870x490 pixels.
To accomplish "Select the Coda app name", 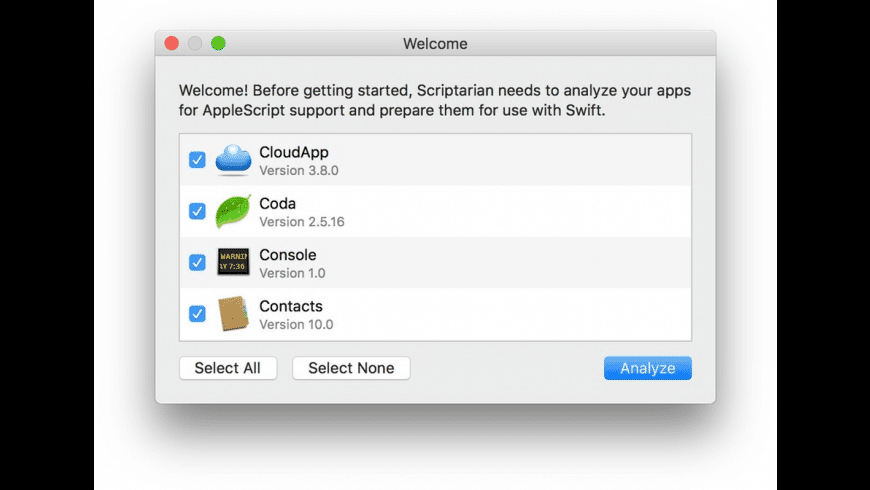I will pyautogui.click(x=277, y=204).
